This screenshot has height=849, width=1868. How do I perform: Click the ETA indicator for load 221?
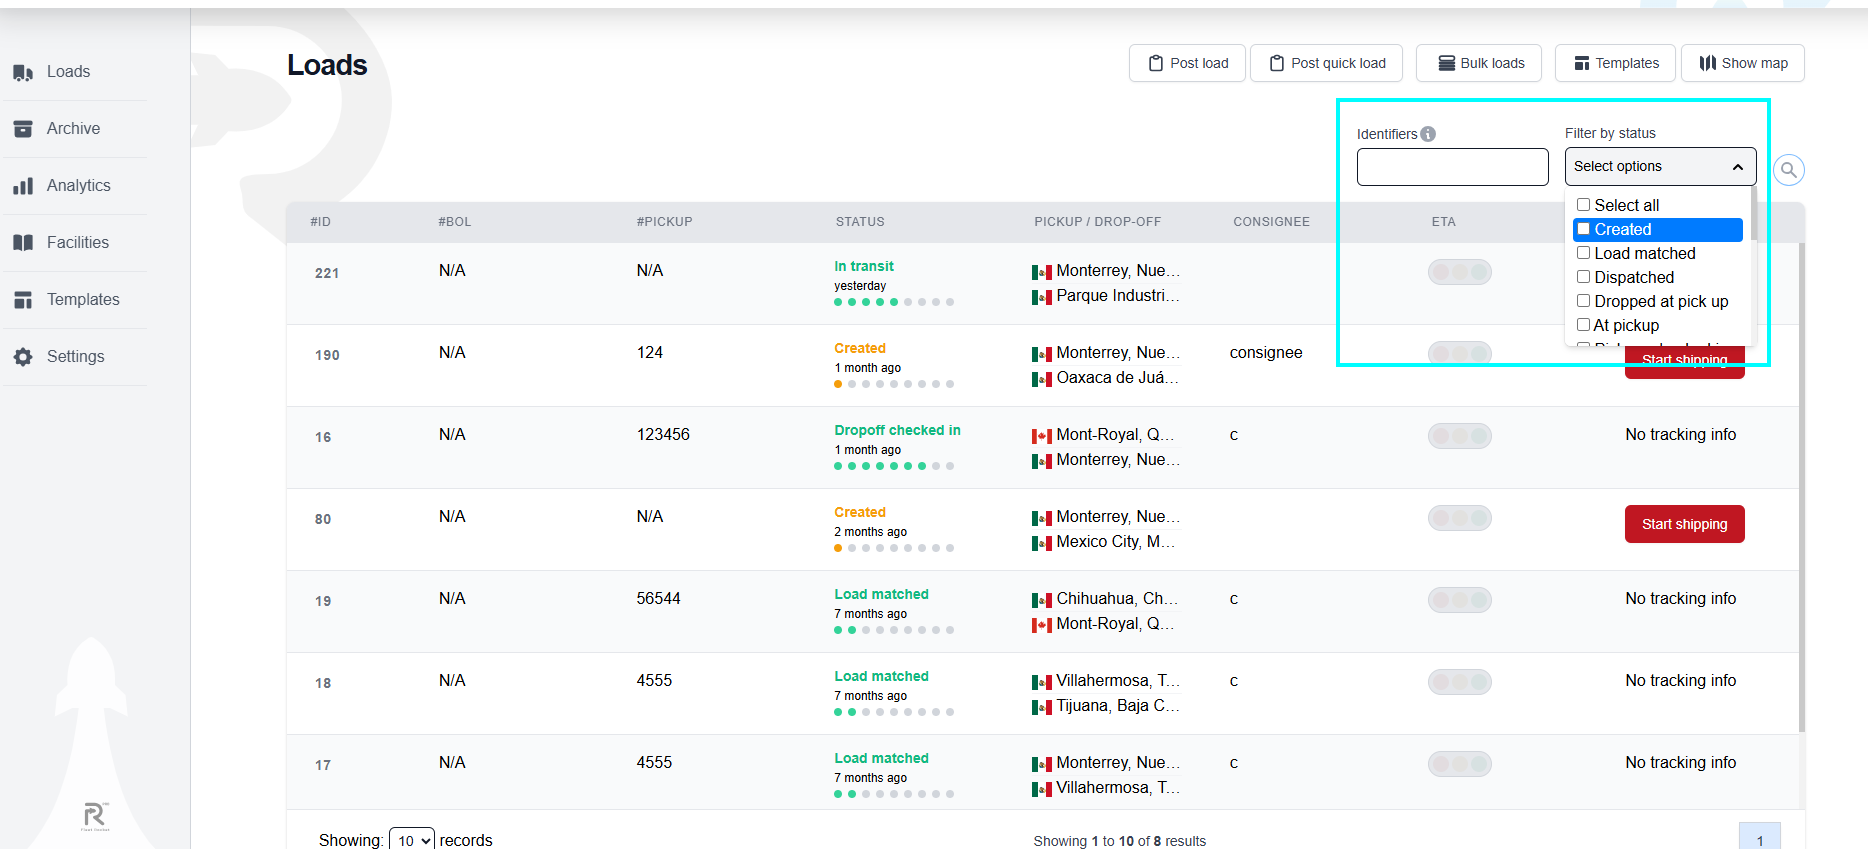[1460, 272]
